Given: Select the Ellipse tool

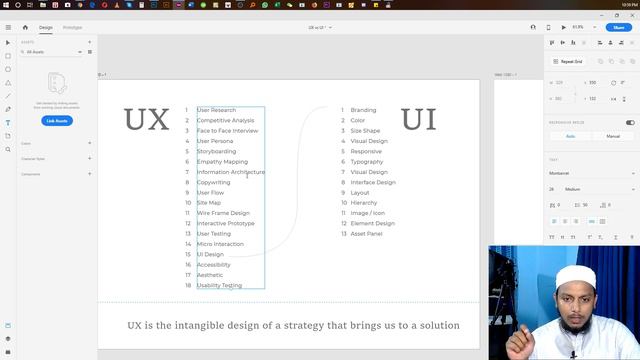Looking at the screenshot, I should point(8,69).
